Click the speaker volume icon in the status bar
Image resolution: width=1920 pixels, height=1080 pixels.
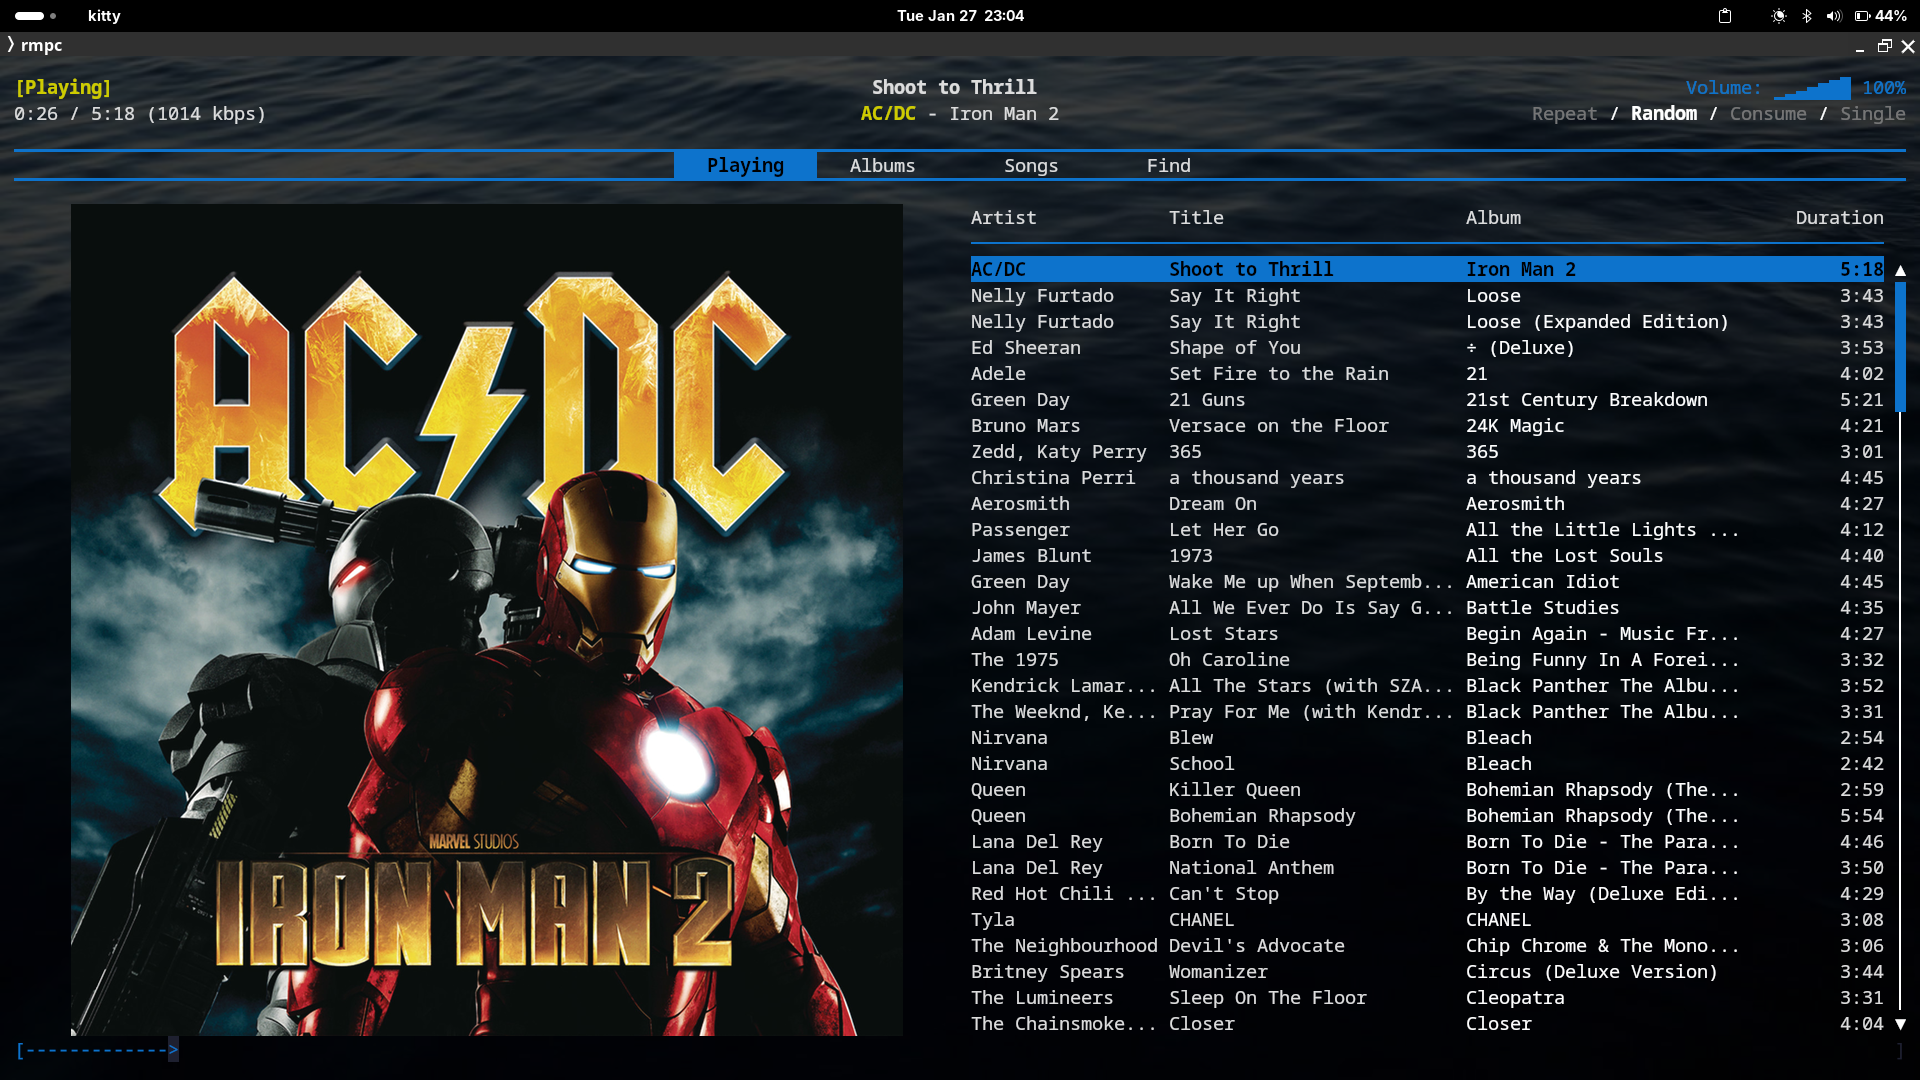[x=1832, y=16]
